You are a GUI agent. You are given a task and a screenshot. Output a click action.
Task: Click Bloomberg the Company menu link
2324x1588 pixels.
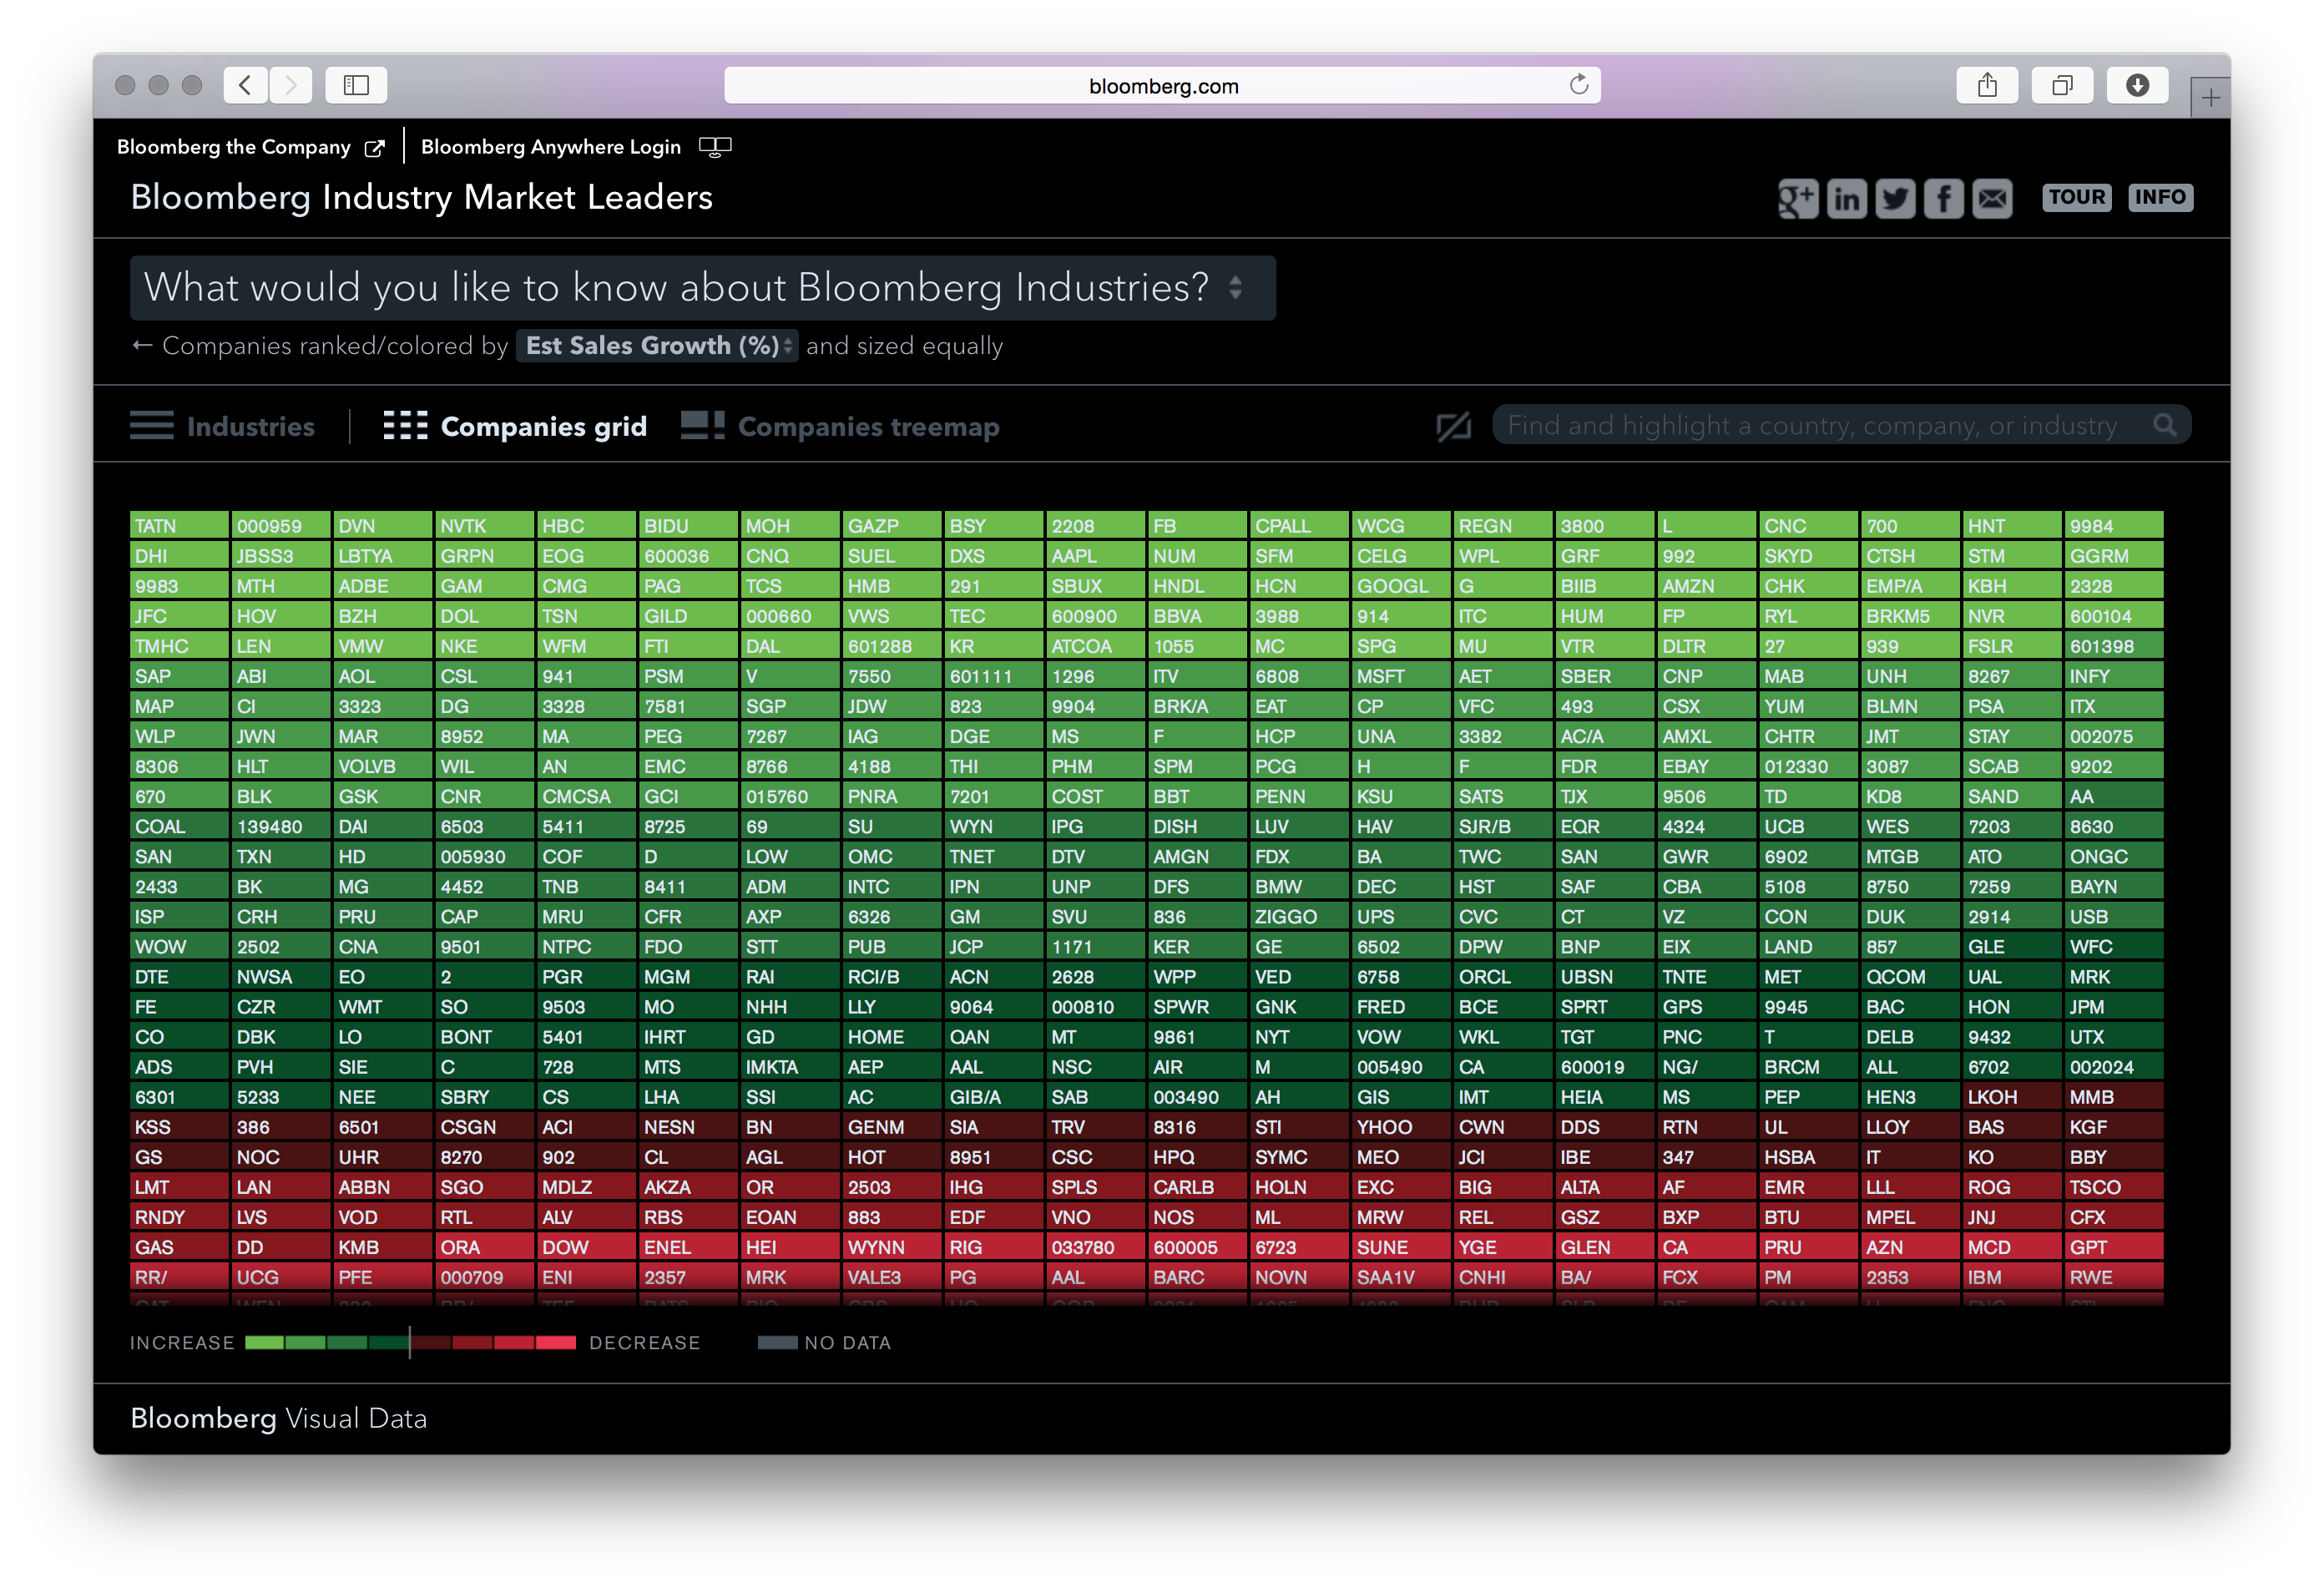click(236, 146)
